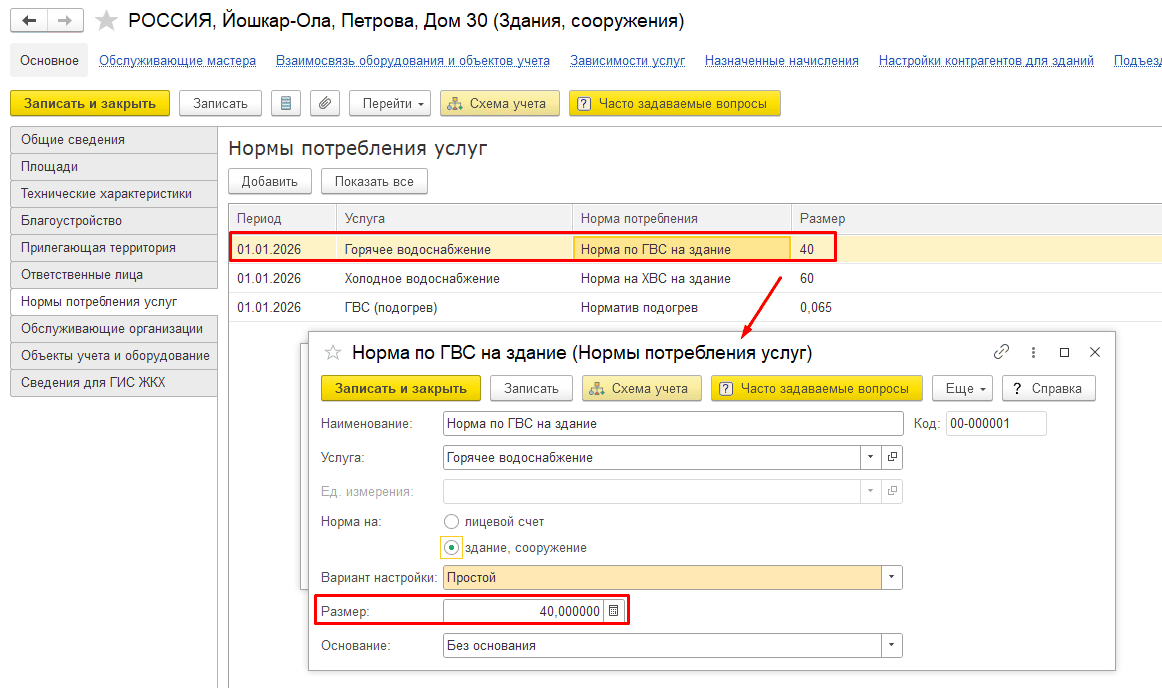Click Добавить to add a norm

tap(270, 182)
